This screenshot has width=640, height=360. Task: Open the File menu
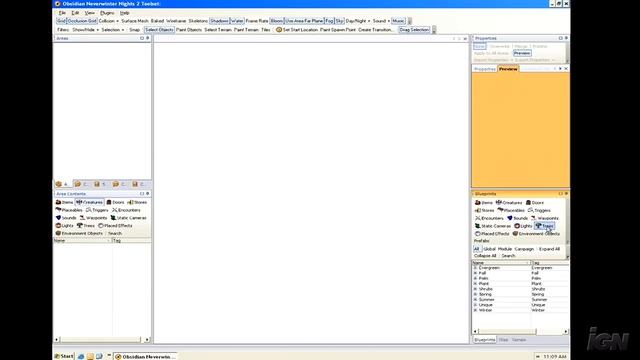tap(62, 13)
